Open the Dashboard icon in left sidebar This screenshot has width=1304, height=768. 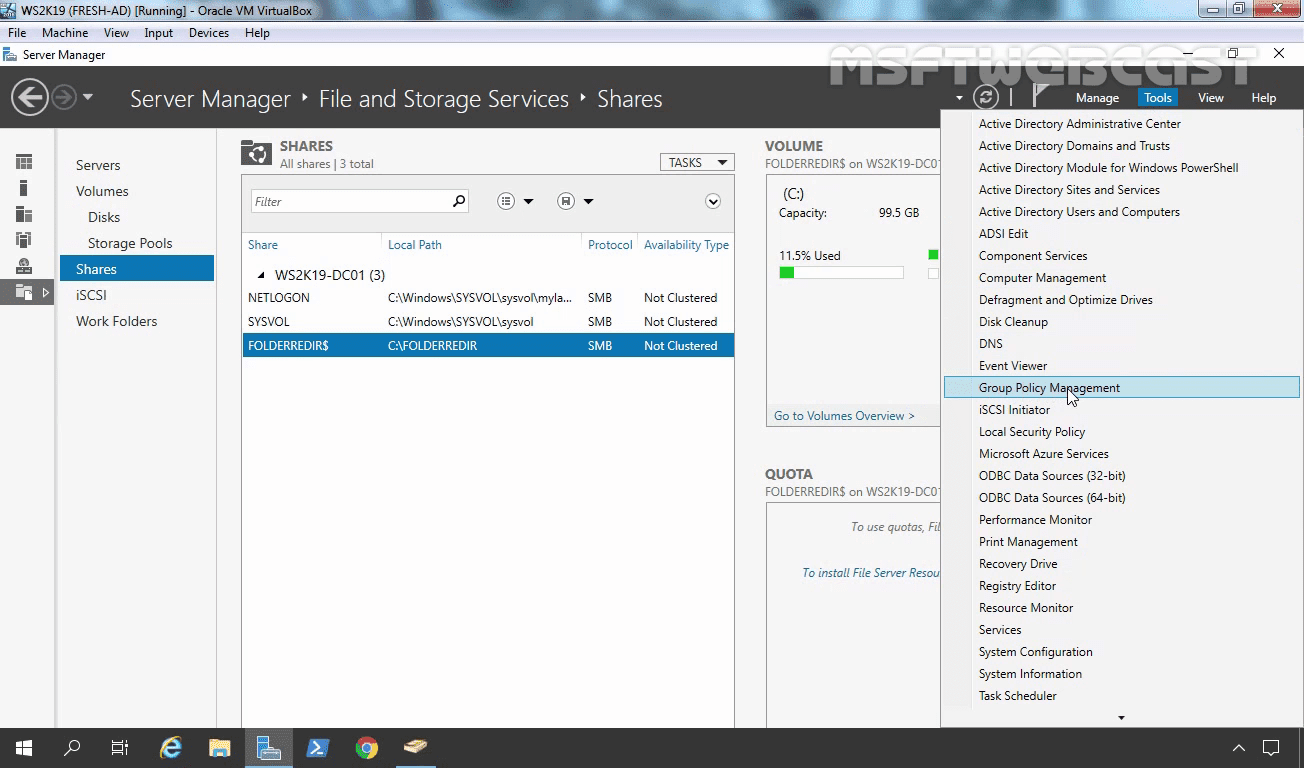24,162
